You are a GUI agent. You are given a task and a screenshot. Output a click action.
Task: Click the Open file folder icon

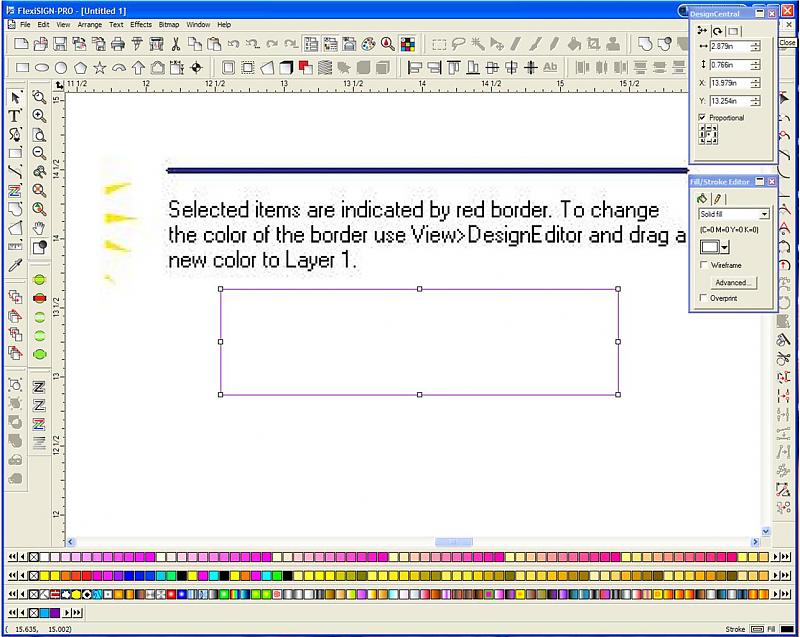pos(40,44)
